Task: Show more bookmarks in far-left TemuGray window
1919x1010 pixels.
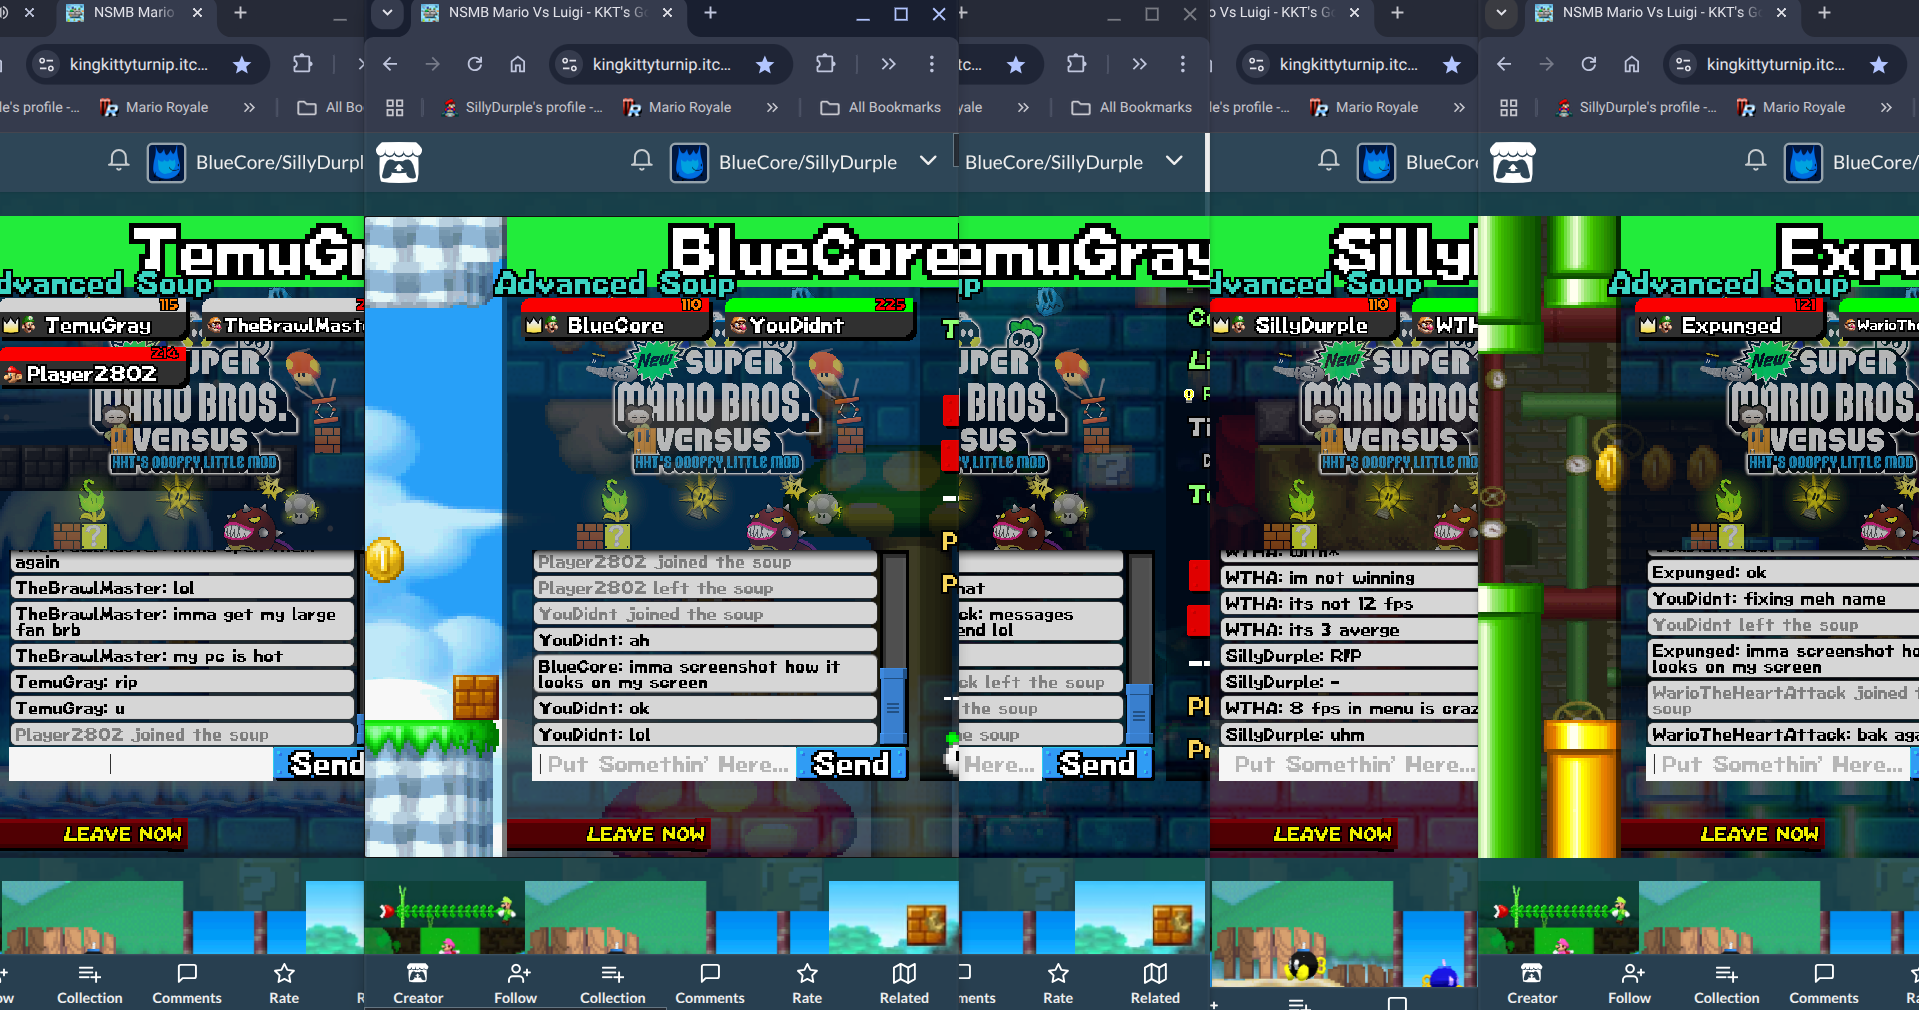Action: tap(249, 107)
